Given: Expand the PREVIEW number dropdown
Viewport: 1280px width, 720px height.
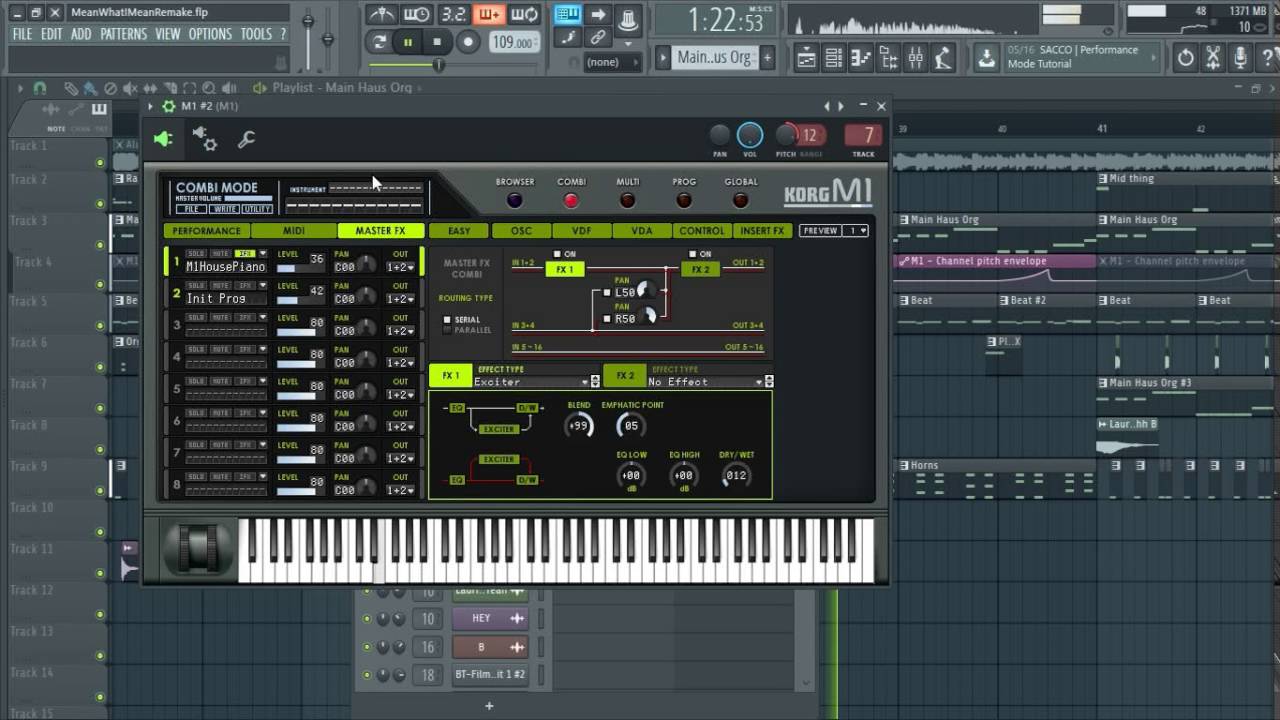Looking at the screenshot, I should [857, 231].
